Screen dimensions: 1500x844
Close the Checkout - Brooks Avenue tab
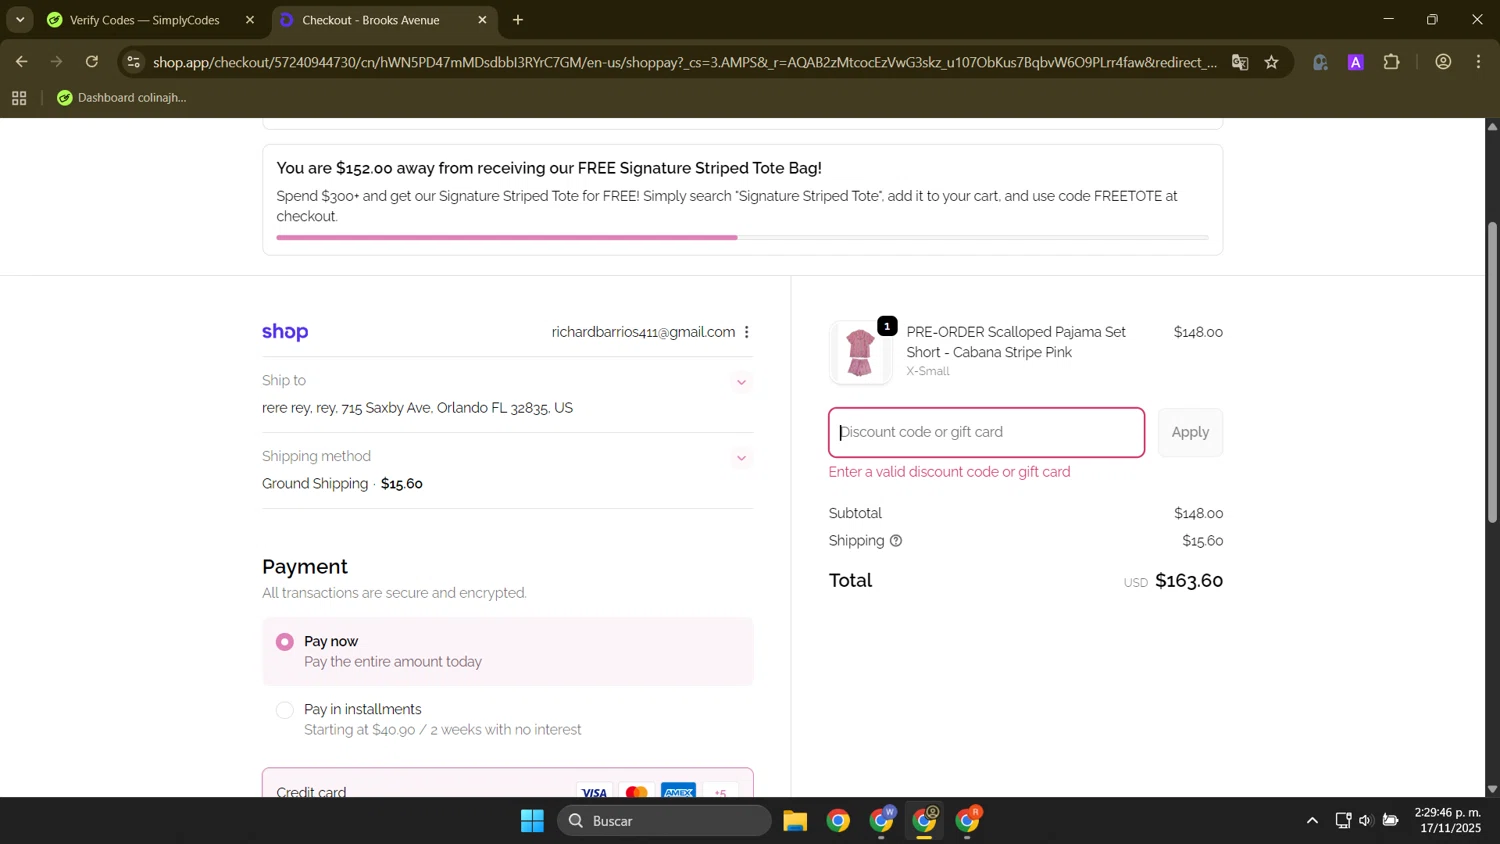[482, 20]
